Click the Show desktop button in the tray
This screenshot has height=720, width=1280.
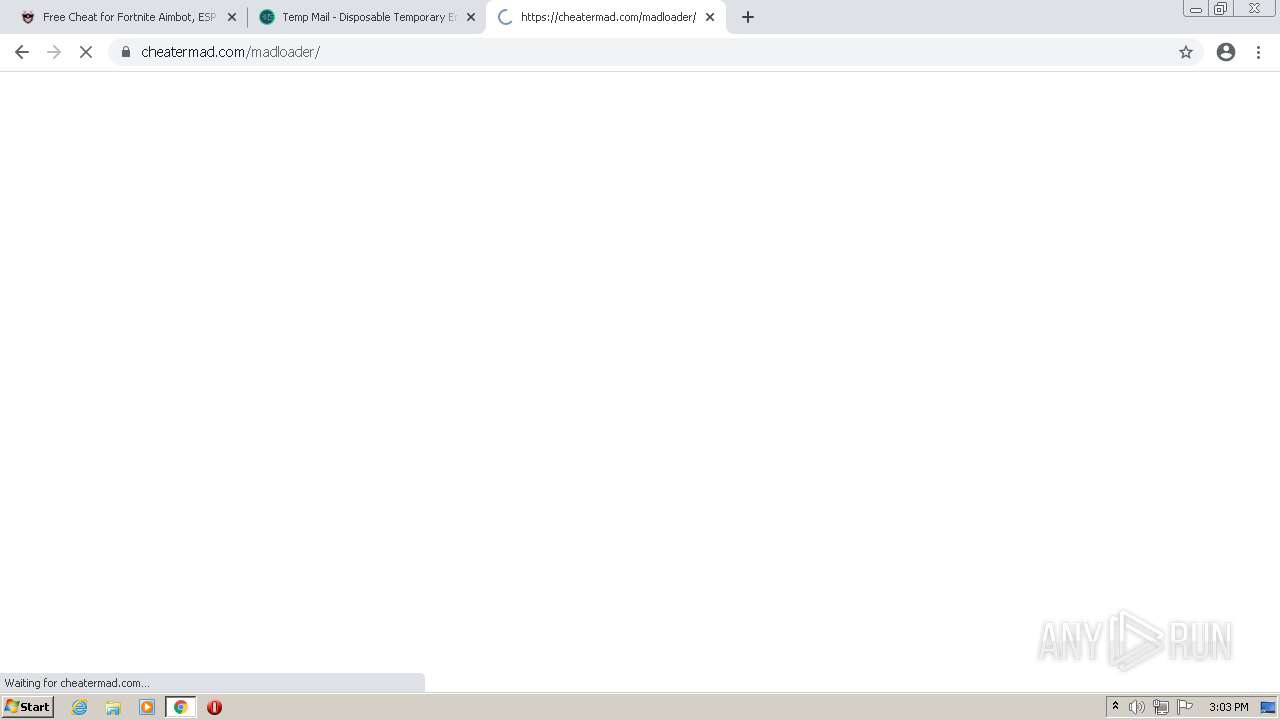pos(1269,707)
